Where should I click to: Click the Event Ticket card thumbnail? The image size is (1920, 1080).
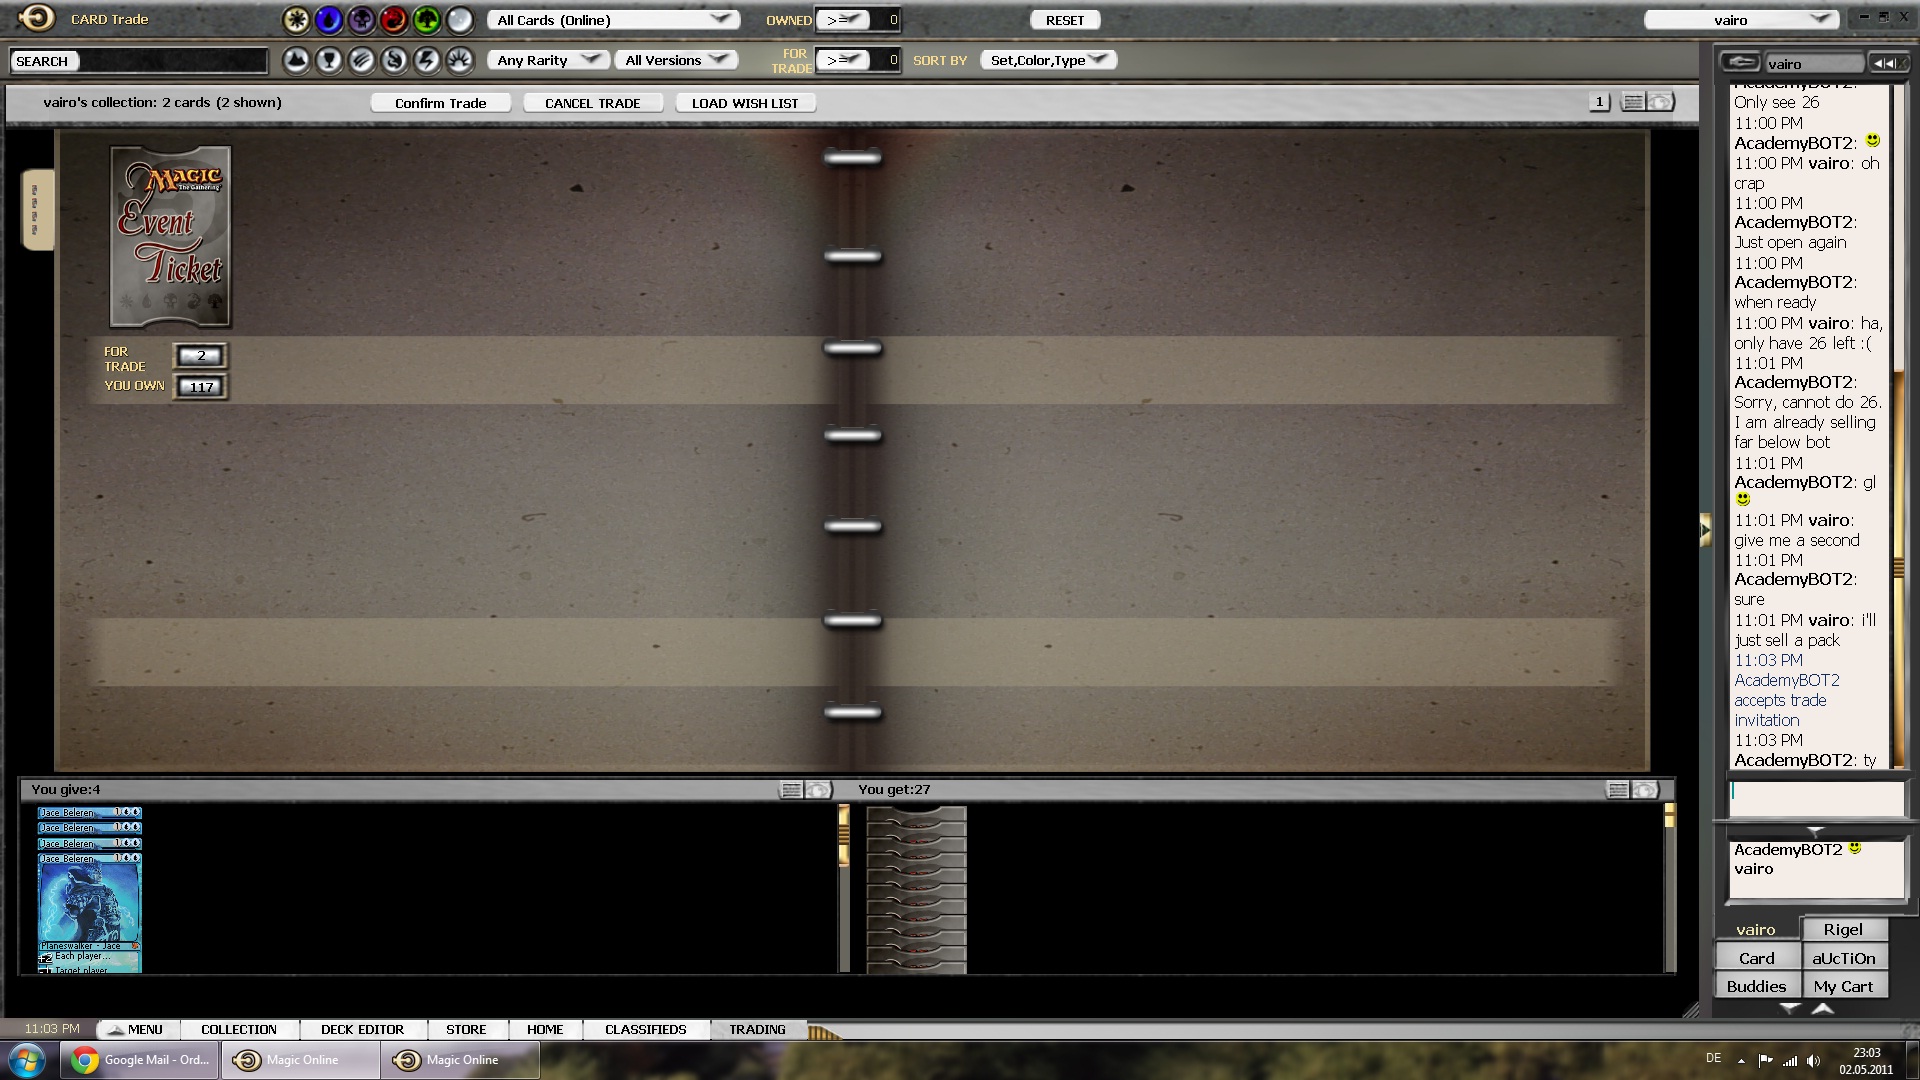pos(170,237)
